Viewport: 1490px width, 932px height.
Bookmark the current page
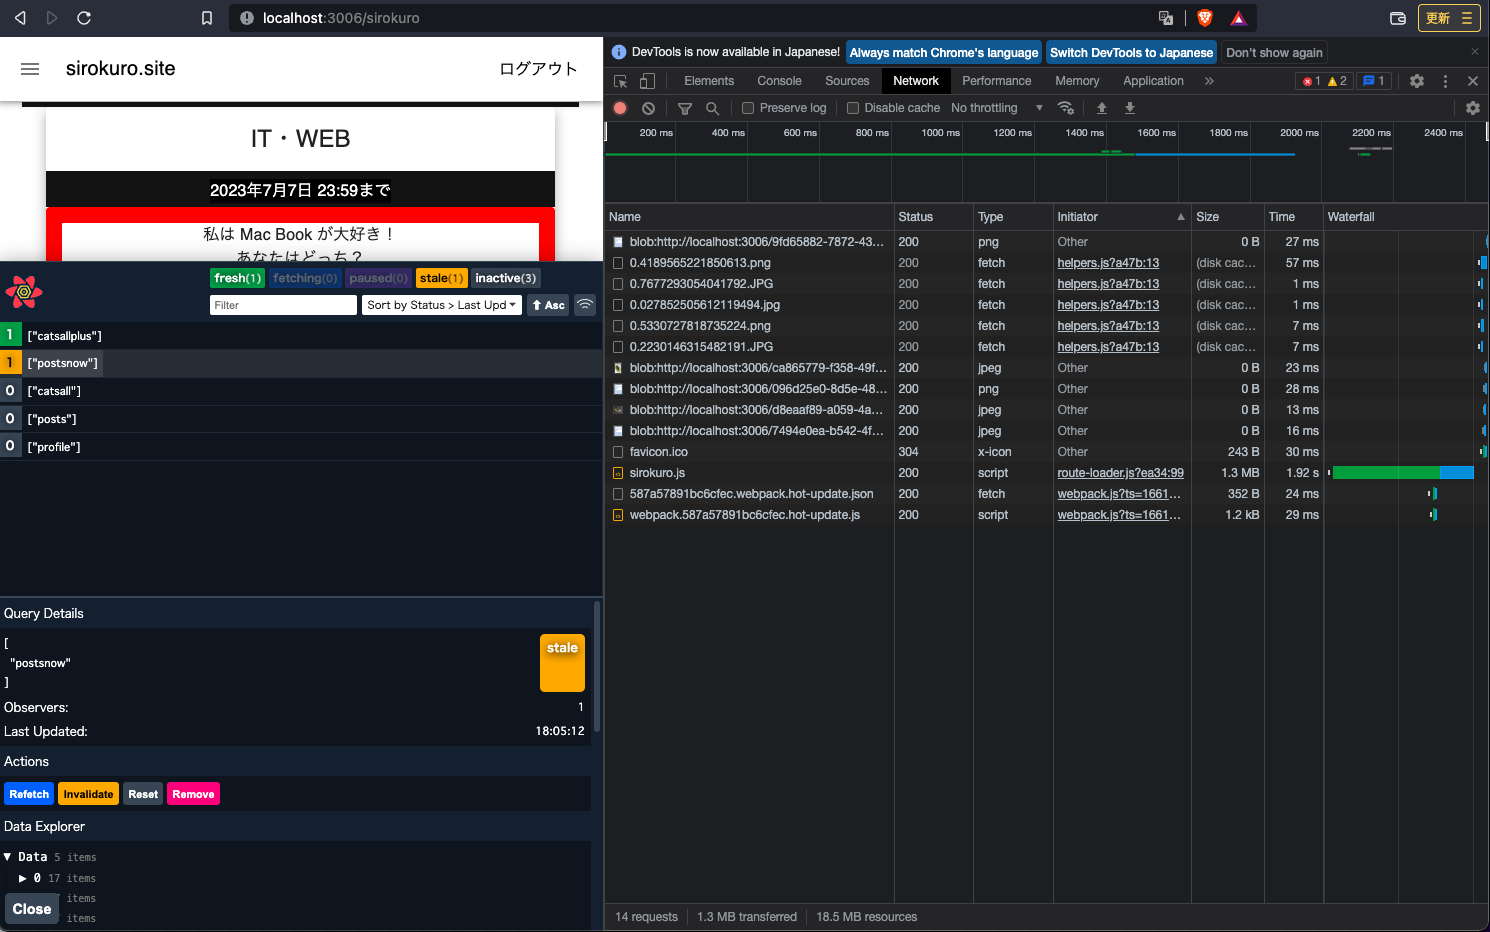point(207,18)
